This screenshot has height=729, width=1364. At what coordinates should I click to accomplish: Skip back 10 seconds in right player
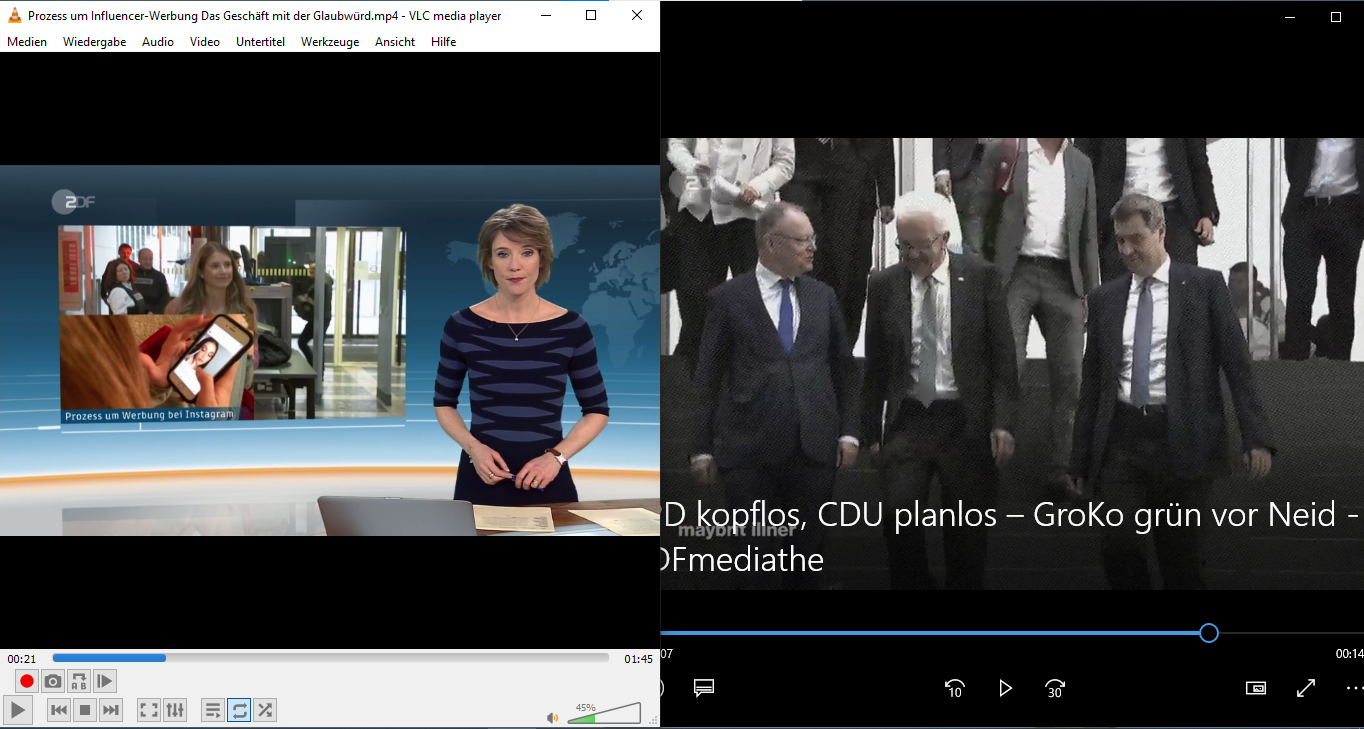[954, 688]
